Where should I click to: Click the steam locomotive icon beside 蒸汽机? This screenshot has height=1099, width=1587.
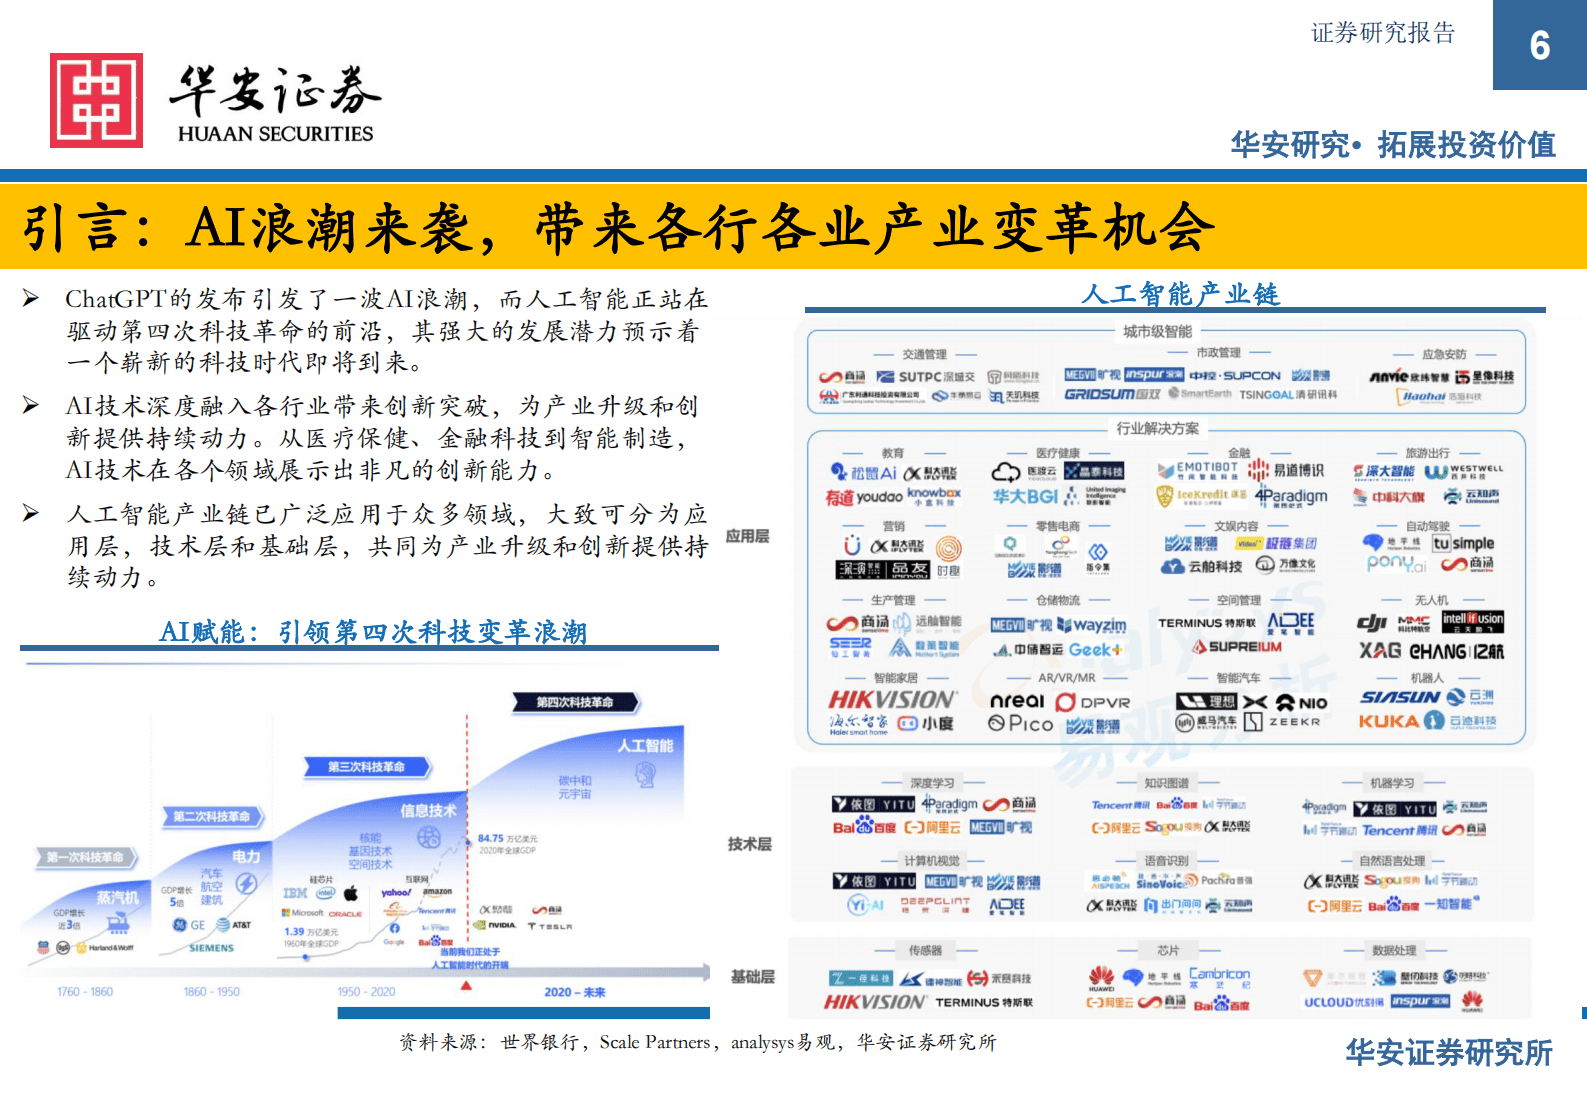[116, 922]
